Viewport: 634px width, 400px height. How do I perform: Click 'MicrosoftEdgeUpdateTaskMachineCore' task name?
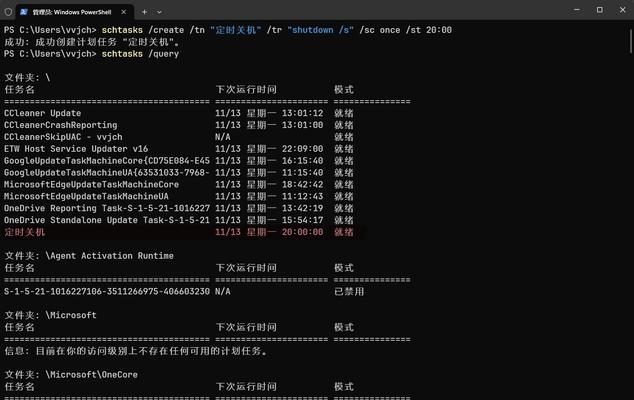pos(91,184)
